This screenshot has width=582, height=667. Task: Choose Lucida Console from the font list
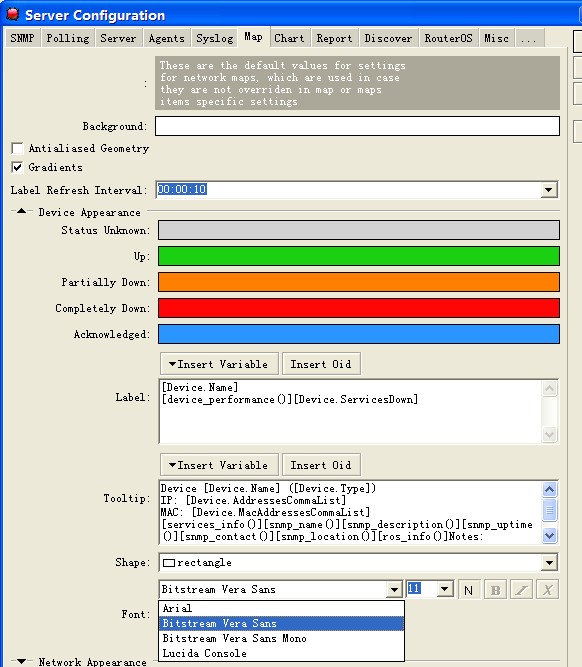[x=281, y=653]
